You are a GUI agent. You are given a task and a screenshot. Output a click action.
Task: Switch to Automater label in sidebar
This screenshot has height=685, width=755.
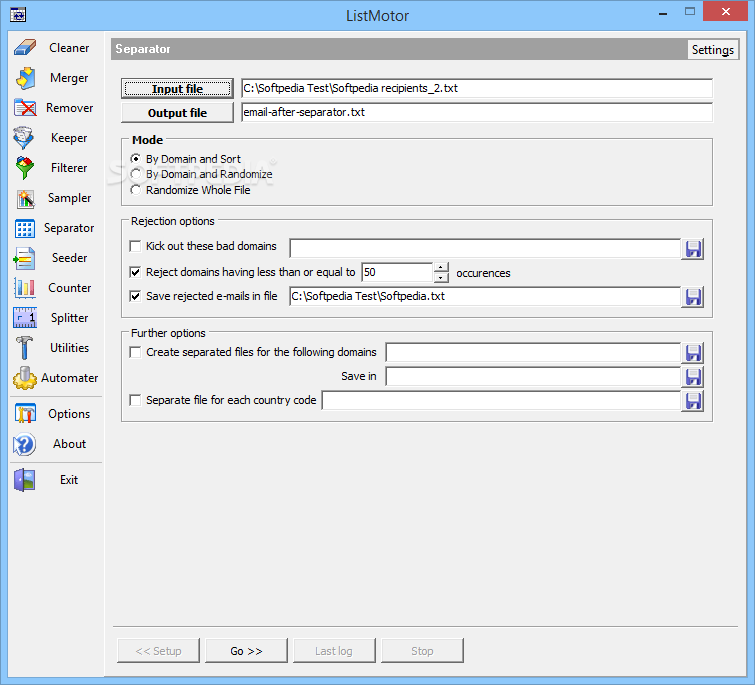pos(69,378)
